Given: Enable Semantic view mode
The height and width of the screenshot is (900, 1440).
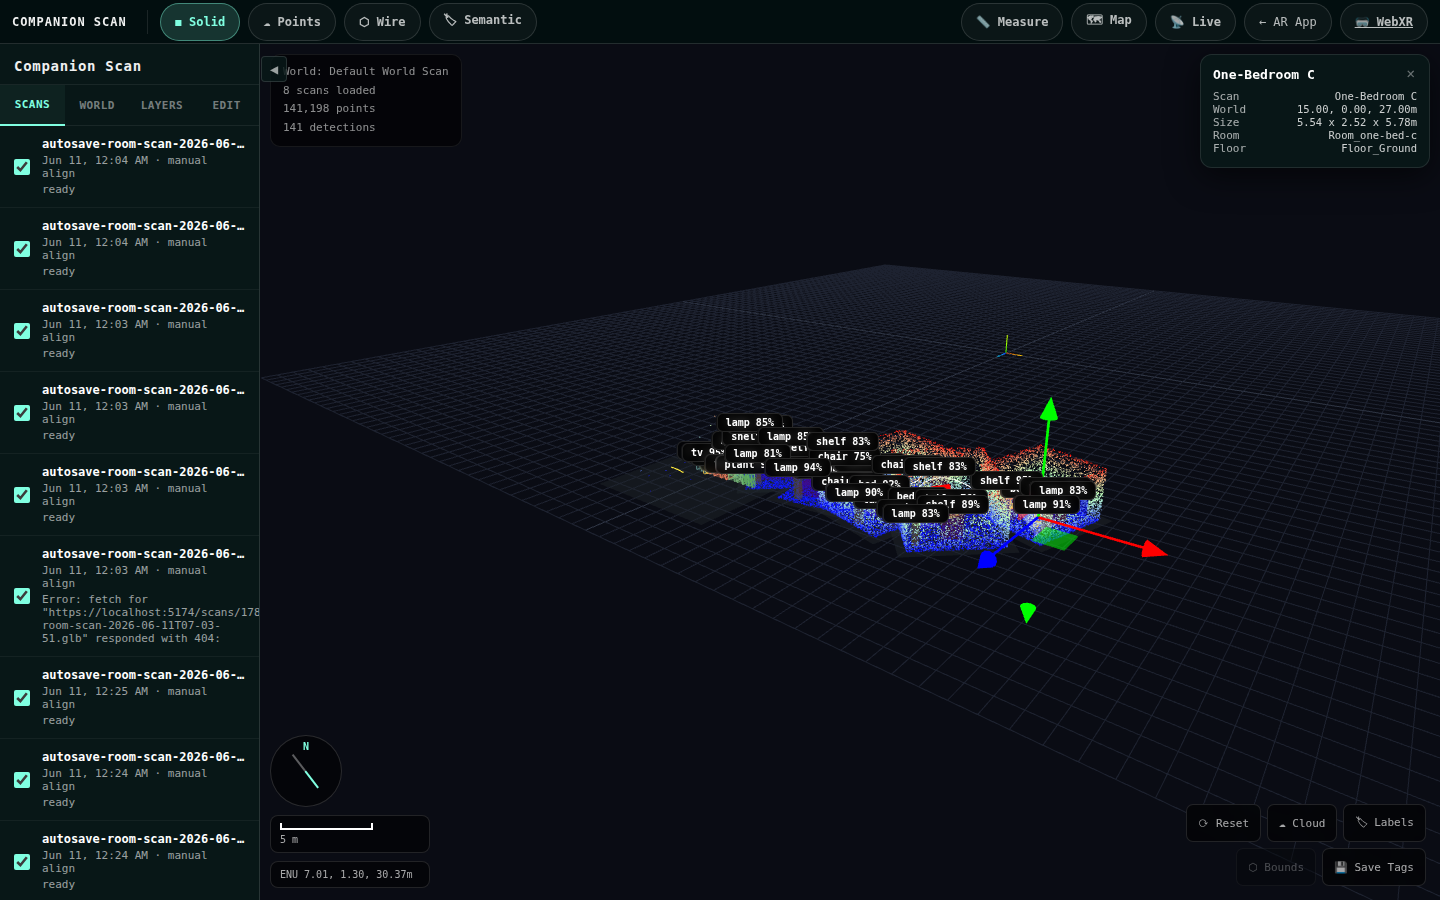Looking at the screenshot, I should [x=483, y=21].
